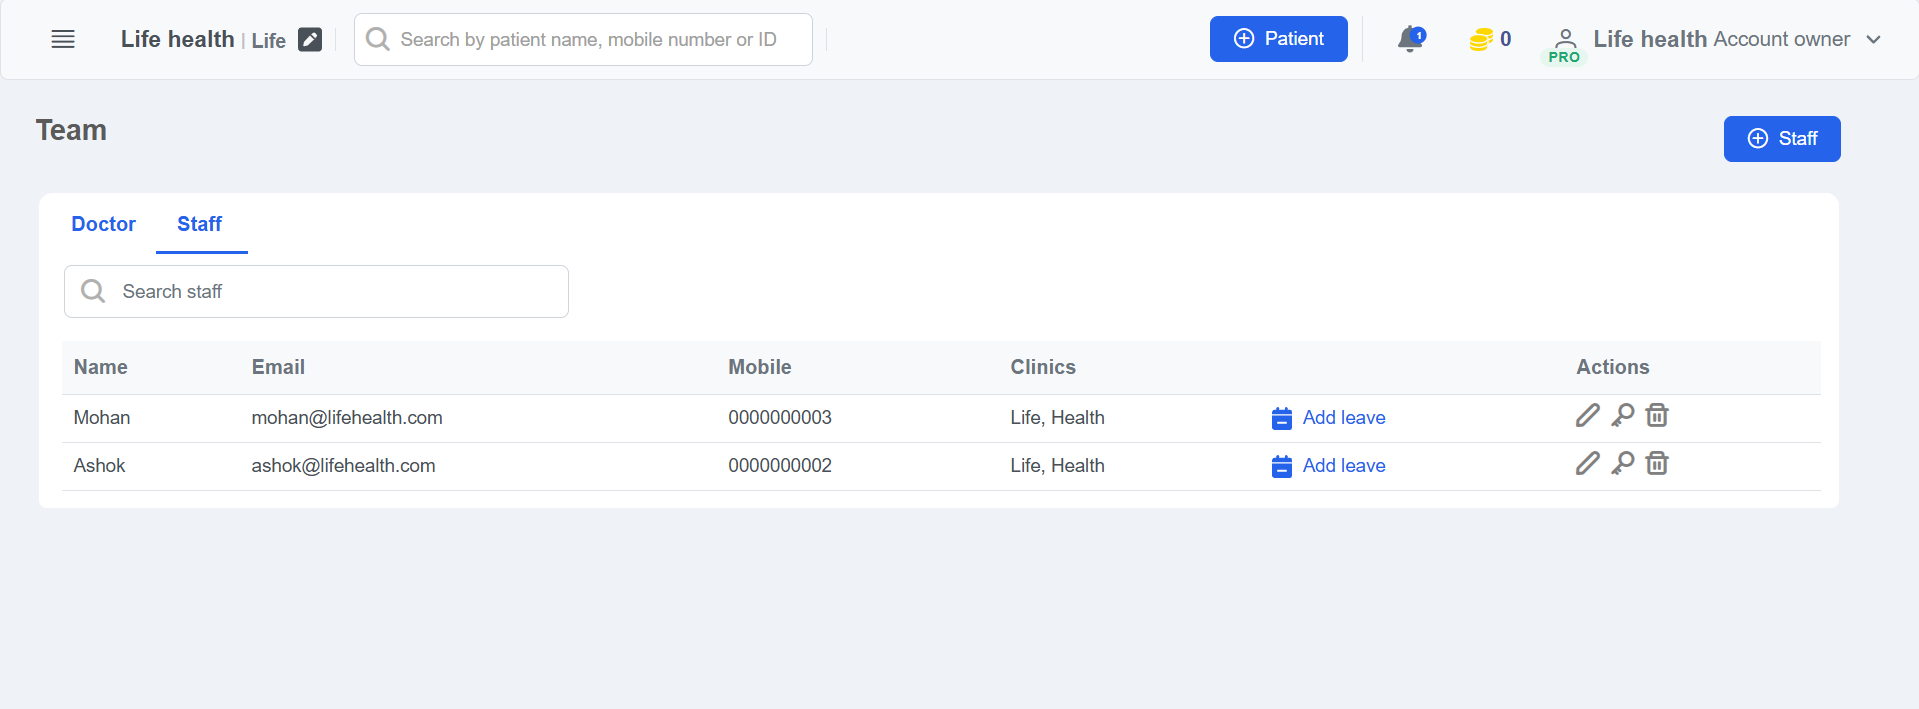Click the calendar icon in Mohan's row
1919x709 pixels.
coord(1281,418)
